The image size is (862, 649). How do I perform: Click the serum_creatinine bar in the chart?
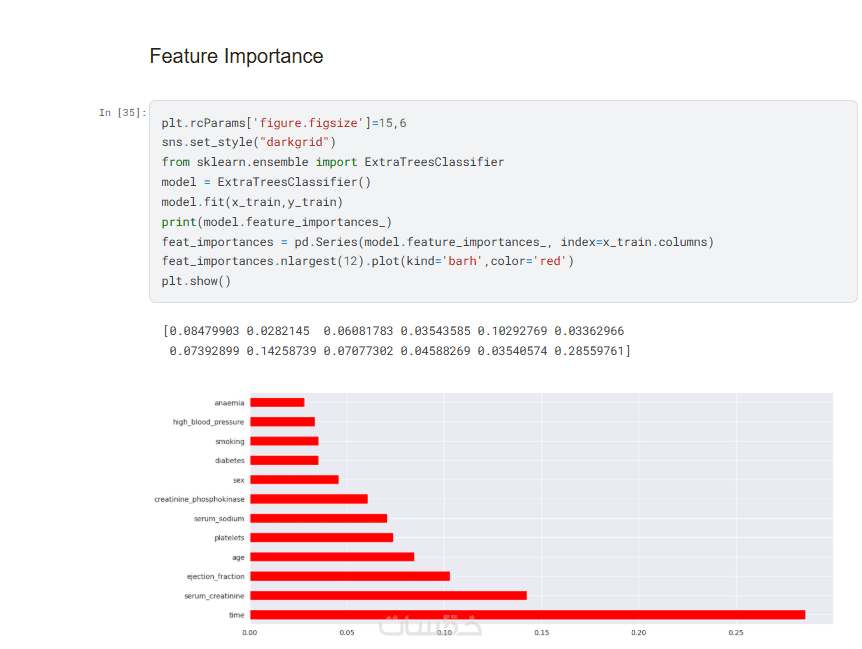click(x=388, y=596)
